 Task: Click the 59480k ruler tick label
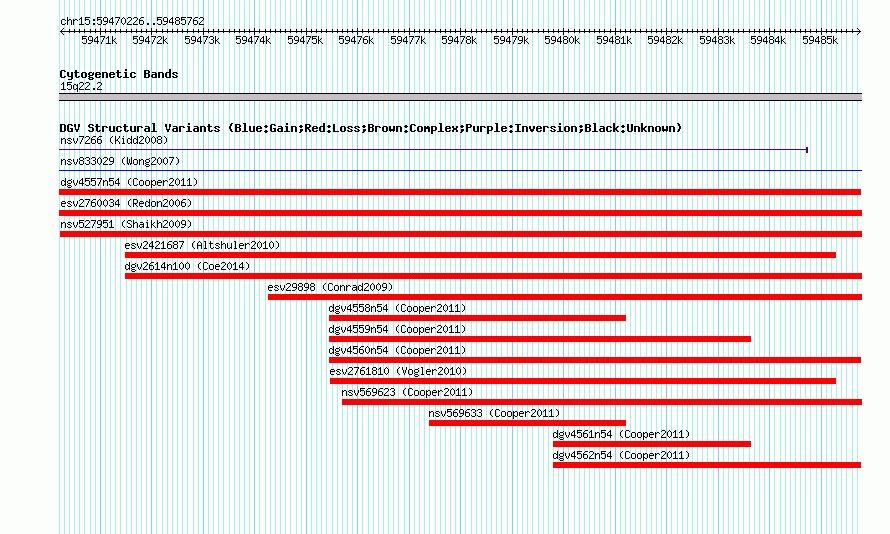(x=562, y=40)
